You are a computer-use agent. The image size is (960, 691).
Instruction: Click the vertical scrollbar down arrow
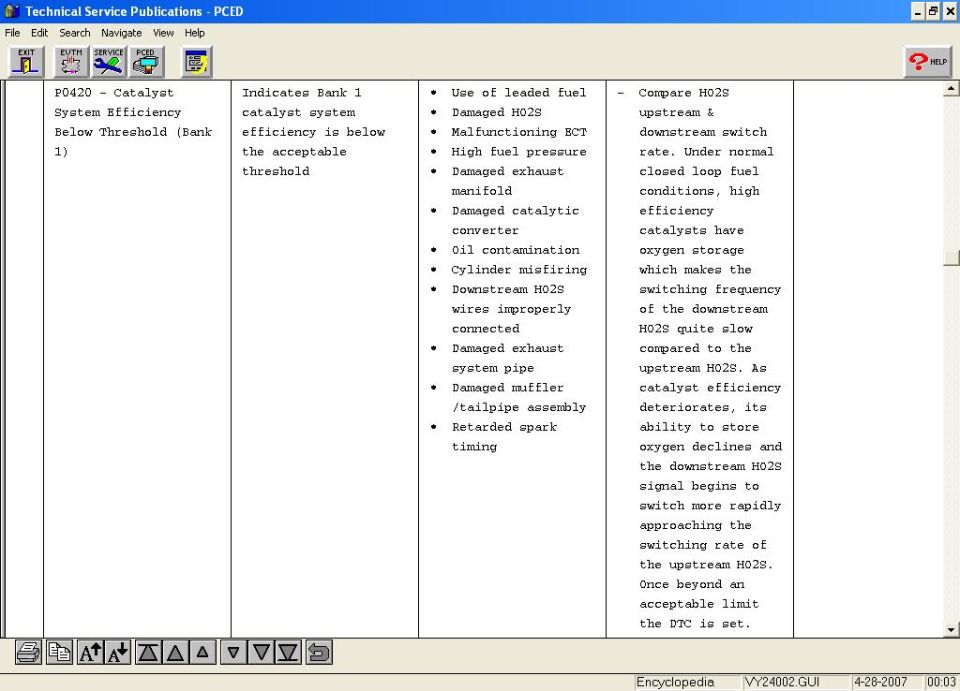(x=951, y=629)
